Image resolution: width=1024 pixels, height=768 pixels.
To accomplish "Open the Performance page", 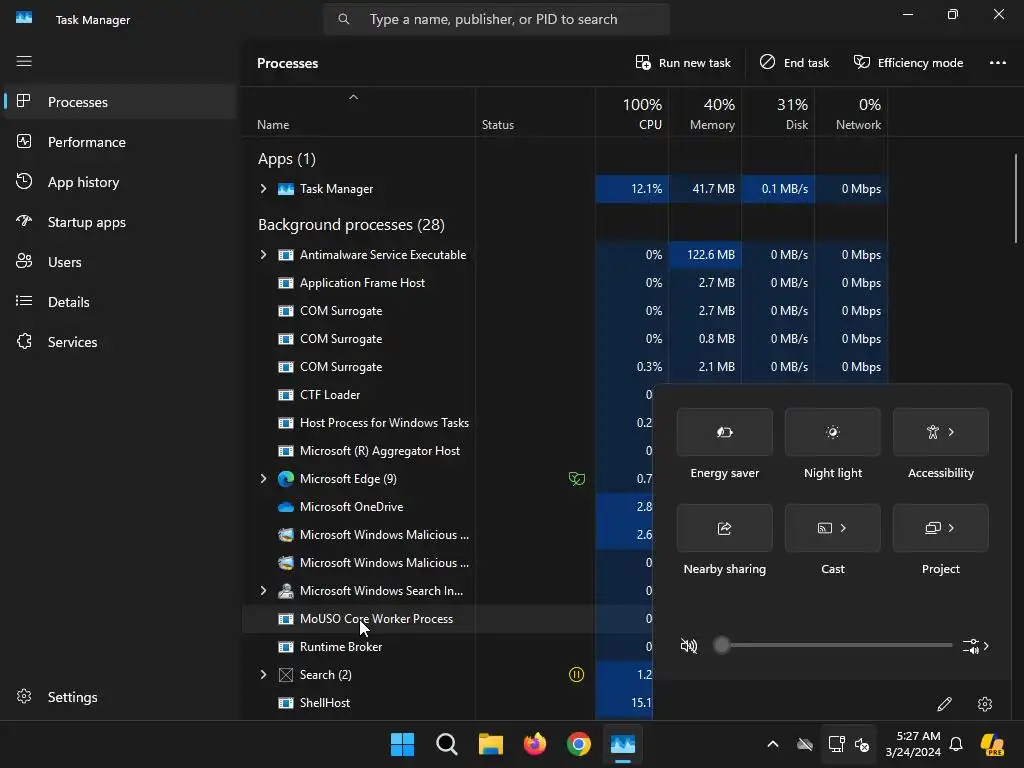I will [x=120, y=142].
